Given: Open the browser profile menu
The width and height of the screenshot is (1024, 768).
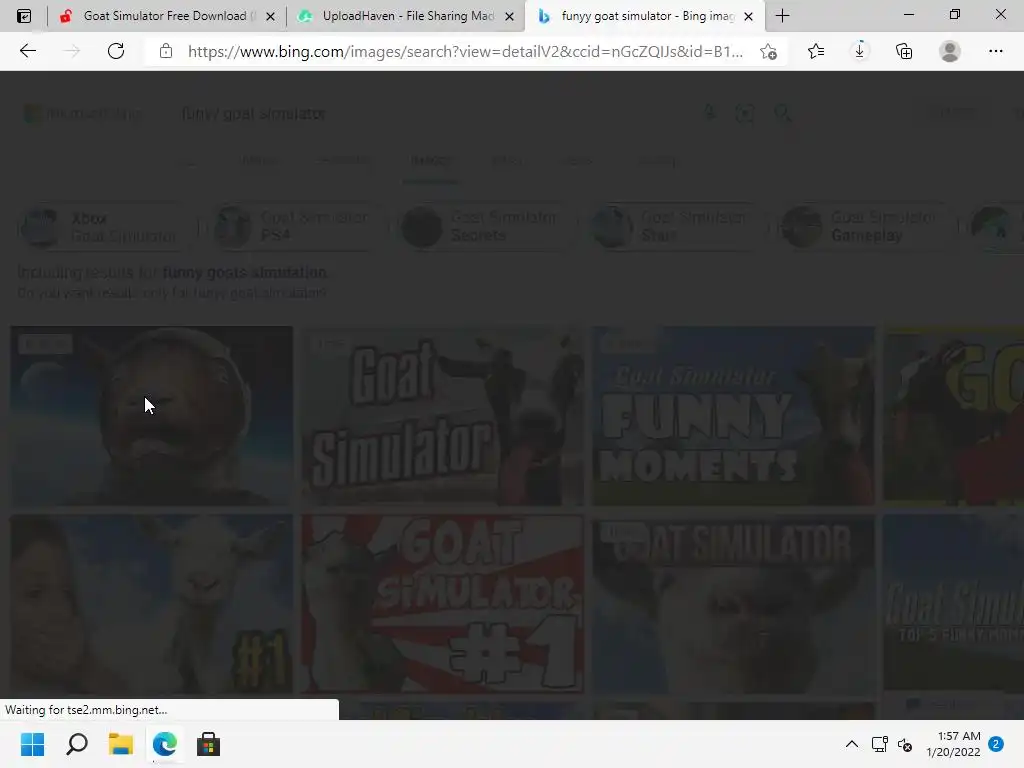Looking at the screenshot, I should [x=950, y=51].
